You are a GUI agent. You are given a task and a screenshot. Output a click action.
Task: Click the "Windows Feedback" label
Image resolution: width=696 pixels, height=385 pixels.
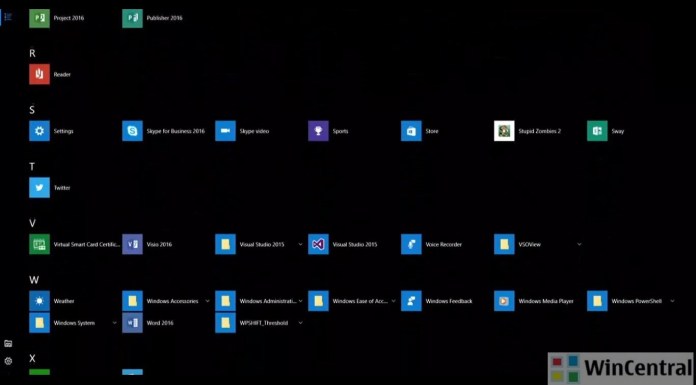pyautogui.click(x=449, y=301)
